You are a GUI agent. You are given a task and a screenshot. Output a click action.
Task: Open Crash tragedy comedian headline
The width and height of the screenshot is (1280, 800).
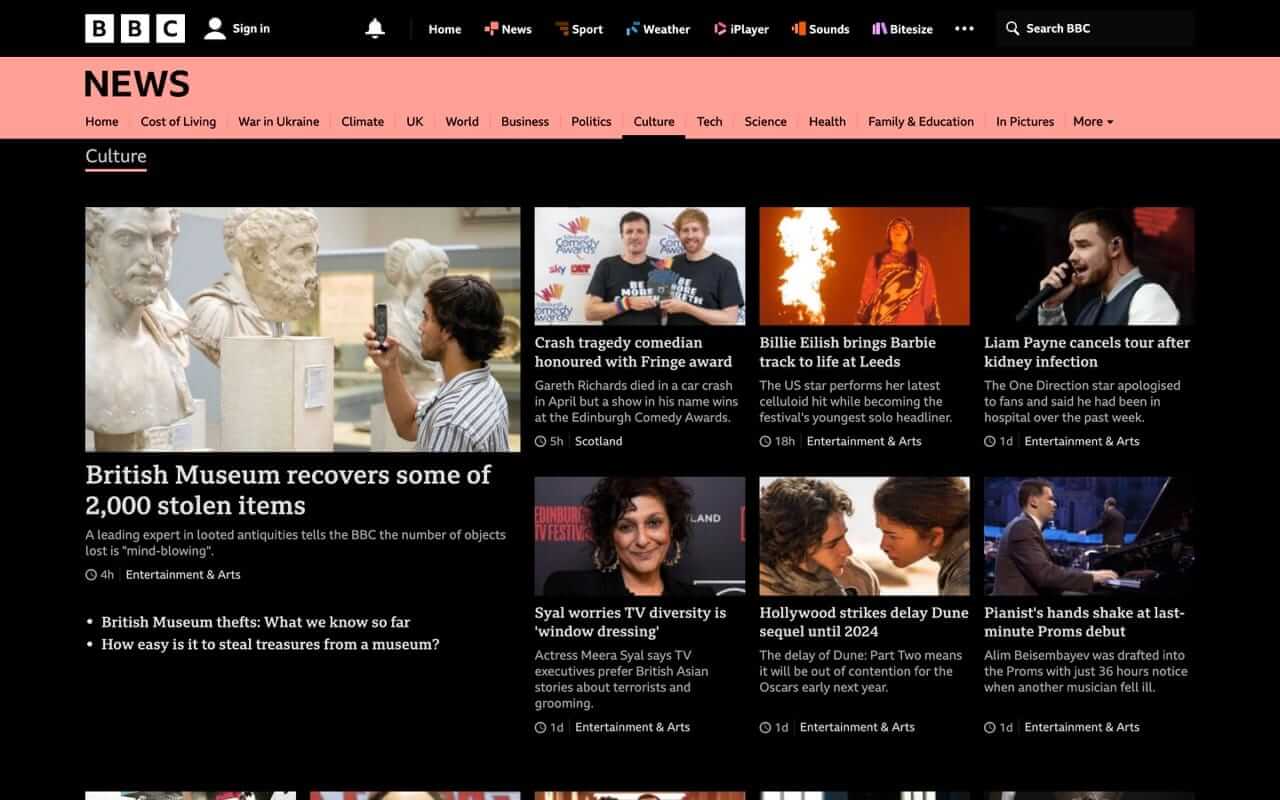click(633, 352)
